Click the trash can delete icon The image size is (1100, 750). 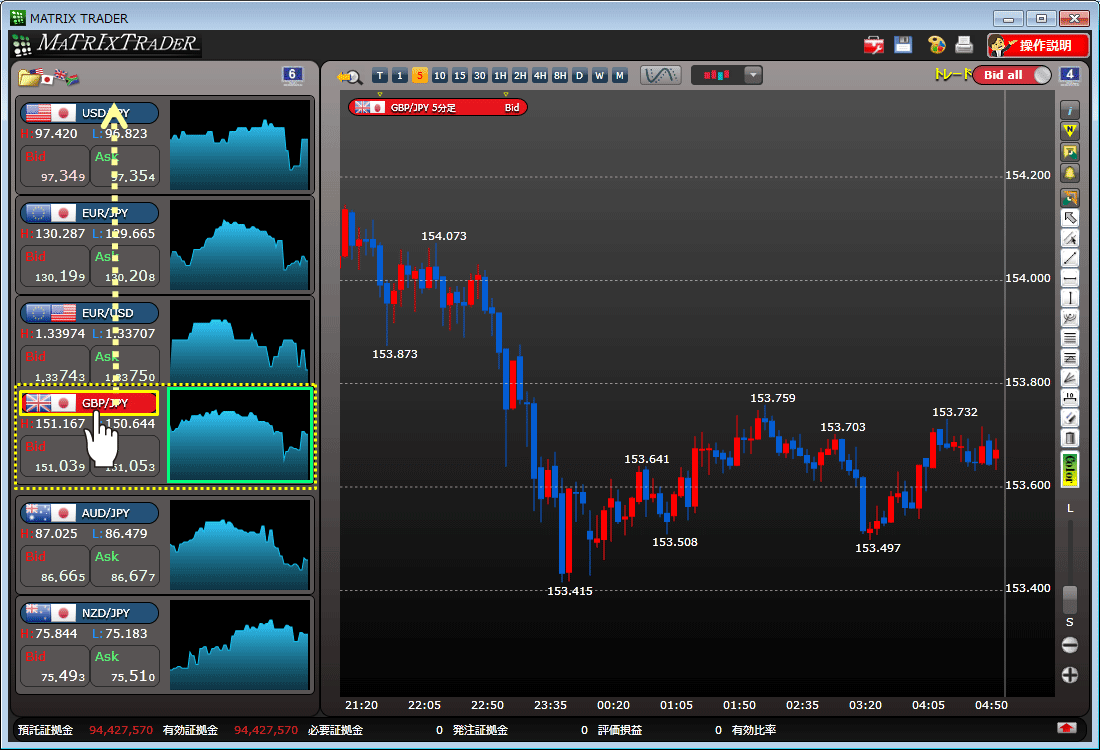(1069, 439)
